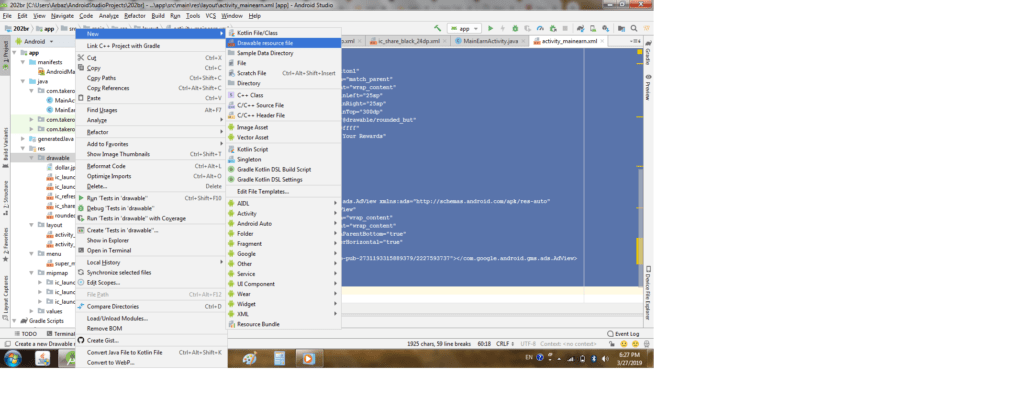1024x411 pixels.
Task: Click green Run 'Tests in drawable' icon
Action: pyautogui.click(x=81, y=197)
